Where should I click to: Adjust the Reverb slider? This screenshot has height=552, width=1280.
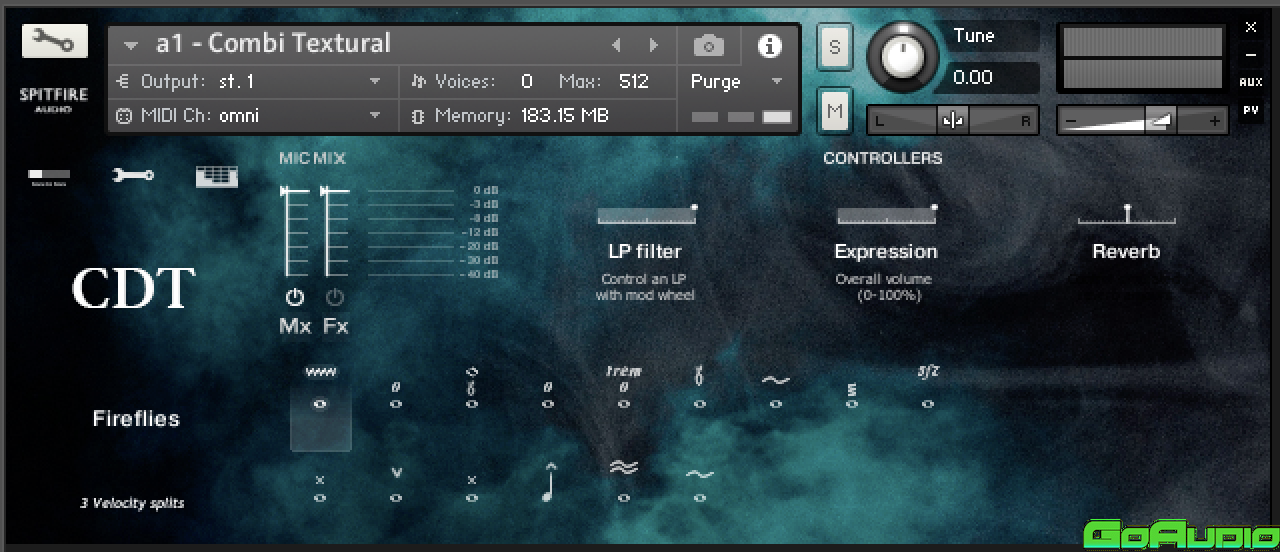click(x=1127, y=215)
